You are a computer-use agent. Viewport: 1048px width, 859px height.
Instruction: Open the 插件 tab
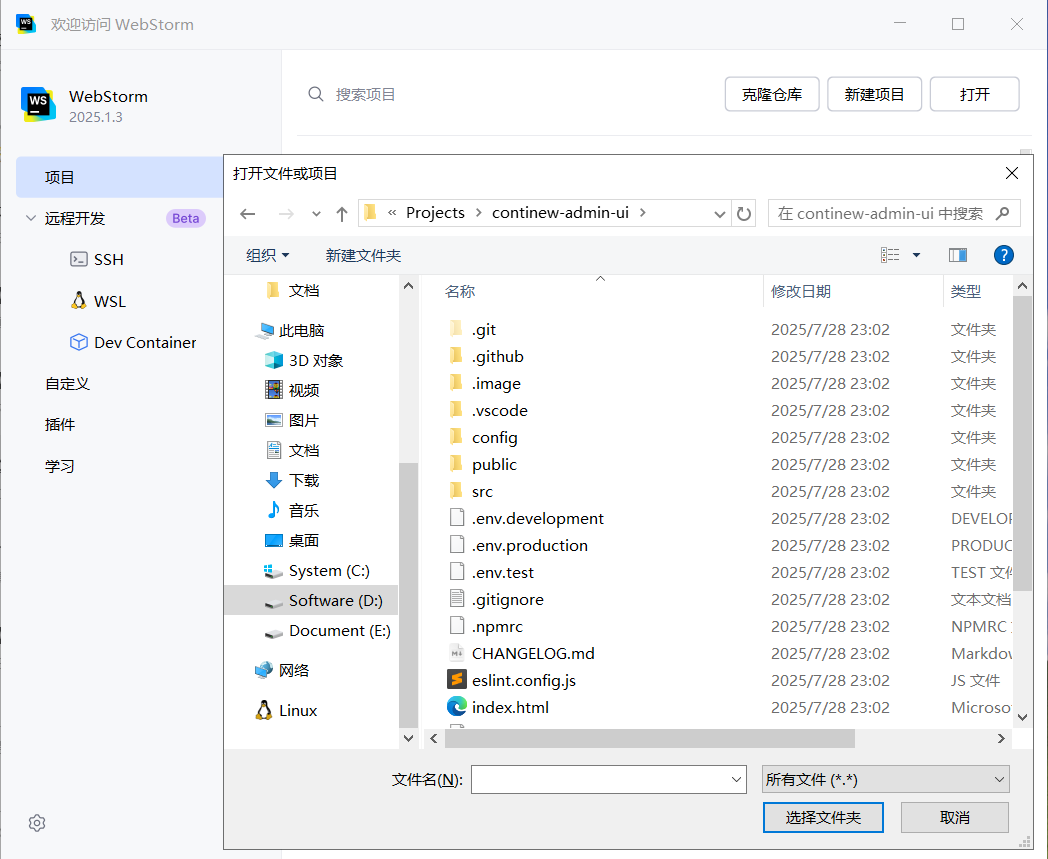pyautogui.click(x=59, y=424)
